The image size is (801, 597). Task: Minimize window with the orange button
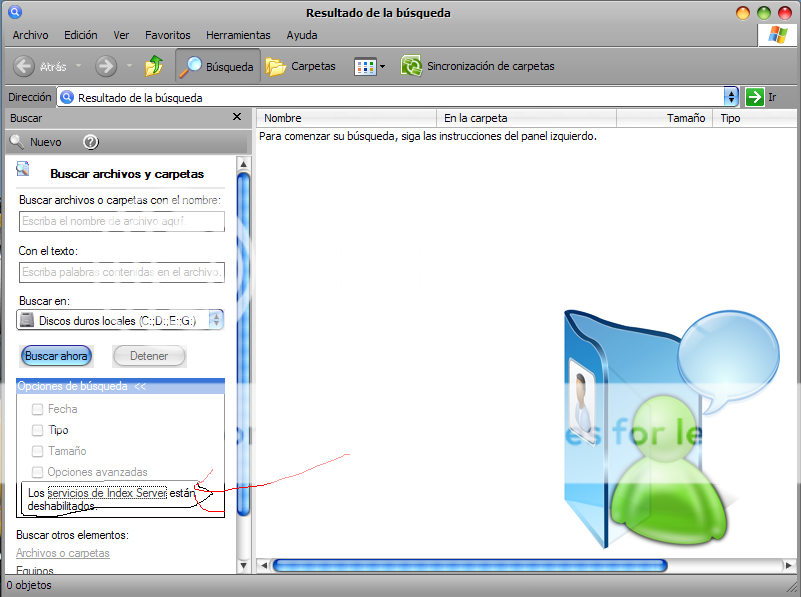743,13
